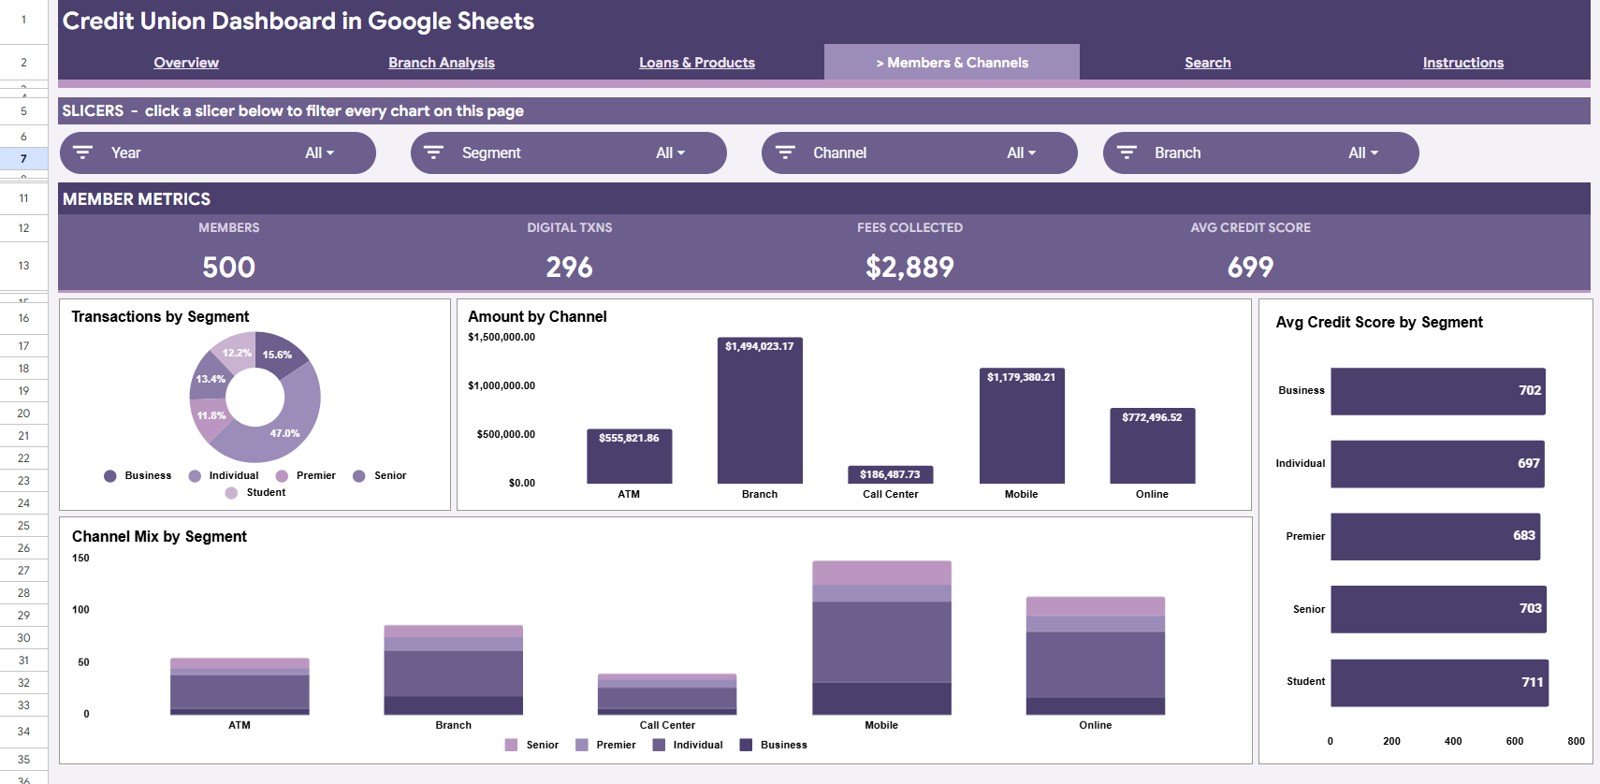Select the 15.6% donut slice
Screen dimensions: 1600x784
coord(280,354)
